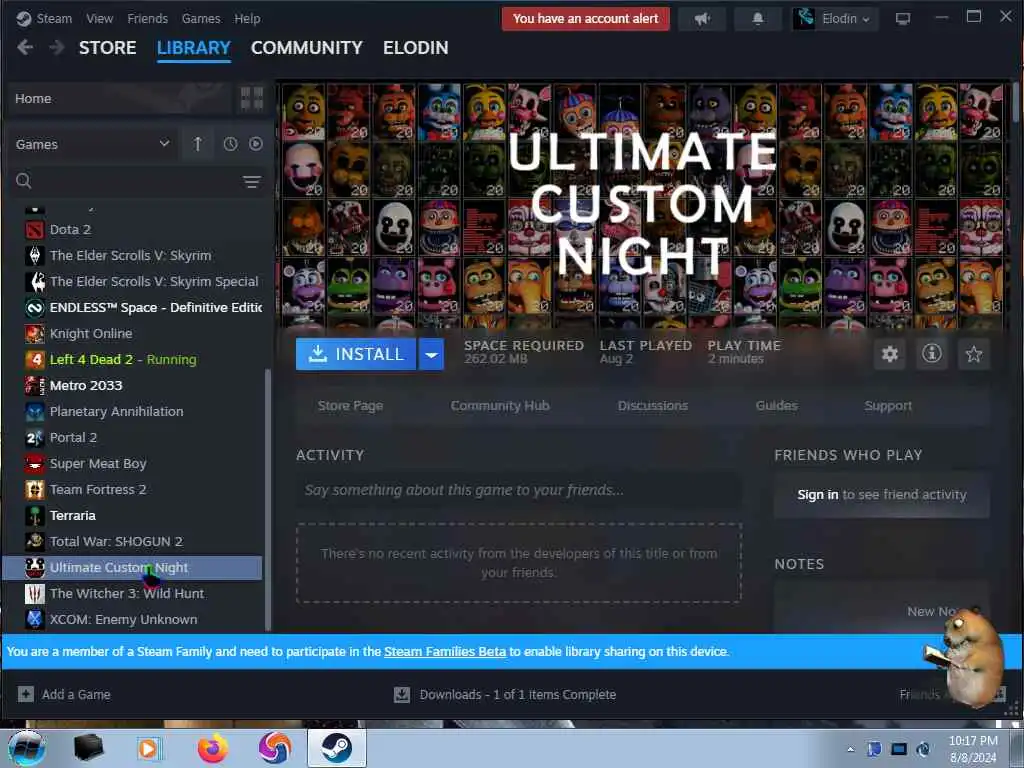Follow the Steam Families Beta link
Image resolution: width=1024 pixels, height=768 pixels.
(x=445, y=652)
